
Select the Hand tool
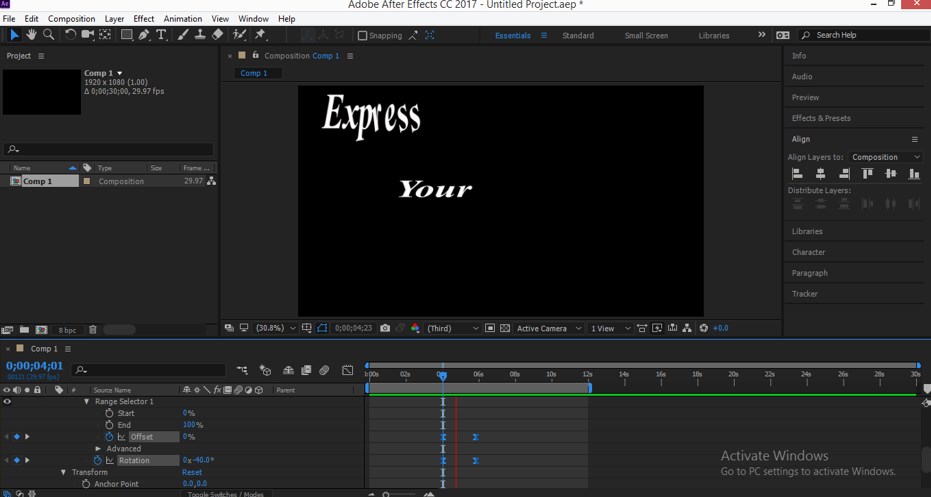click(x=31, y=35)
